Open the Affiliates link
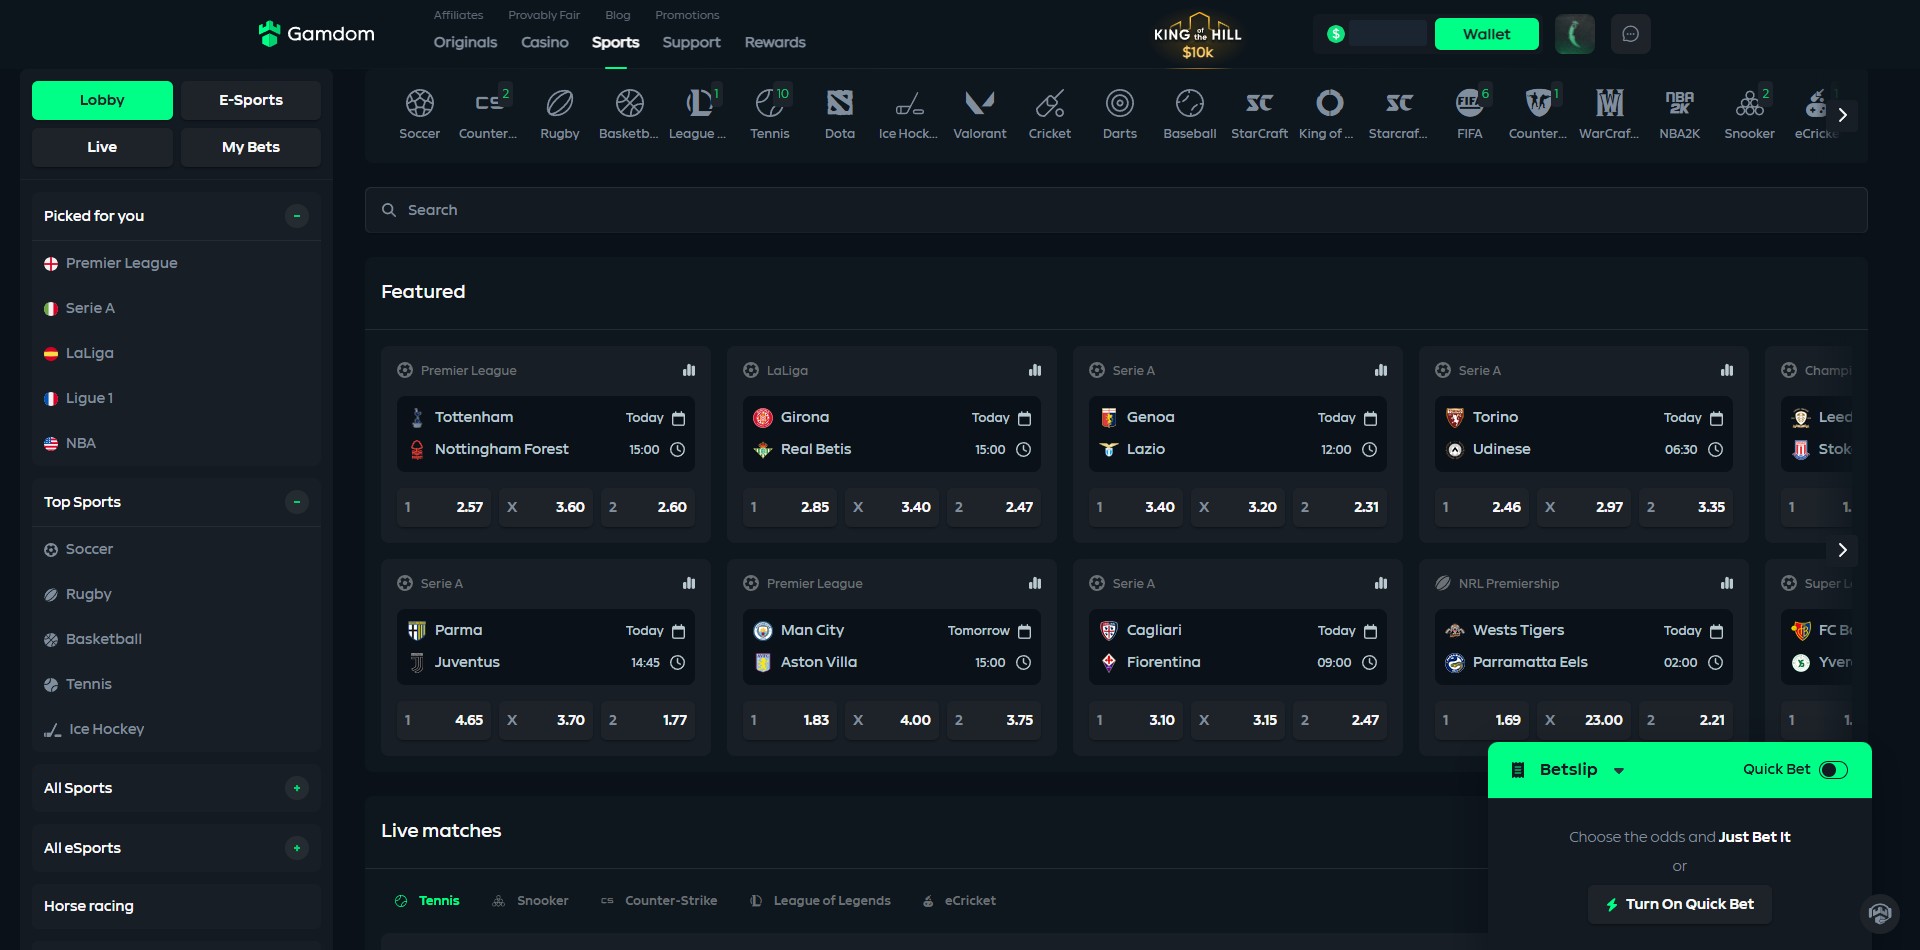Screen dimensions: 1920x950 (x=458, y=15)
